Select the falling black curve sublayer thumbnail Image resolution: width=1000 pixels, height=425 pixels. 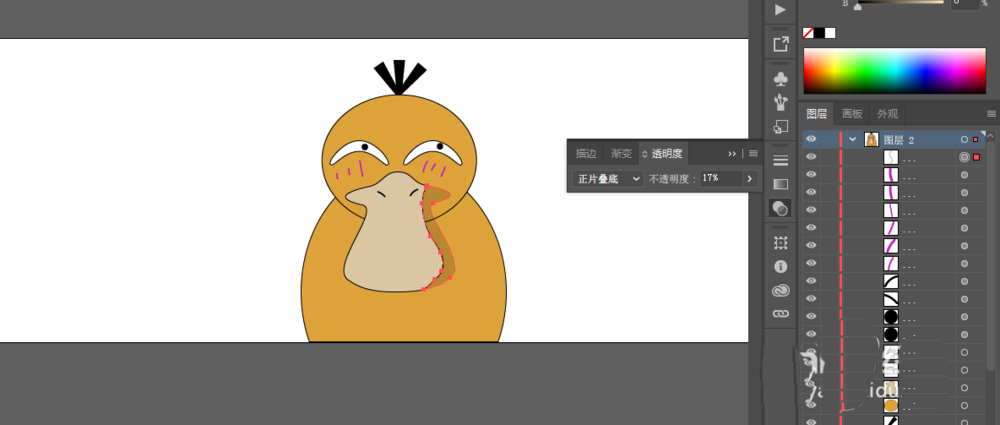click(x=891, y=299)
